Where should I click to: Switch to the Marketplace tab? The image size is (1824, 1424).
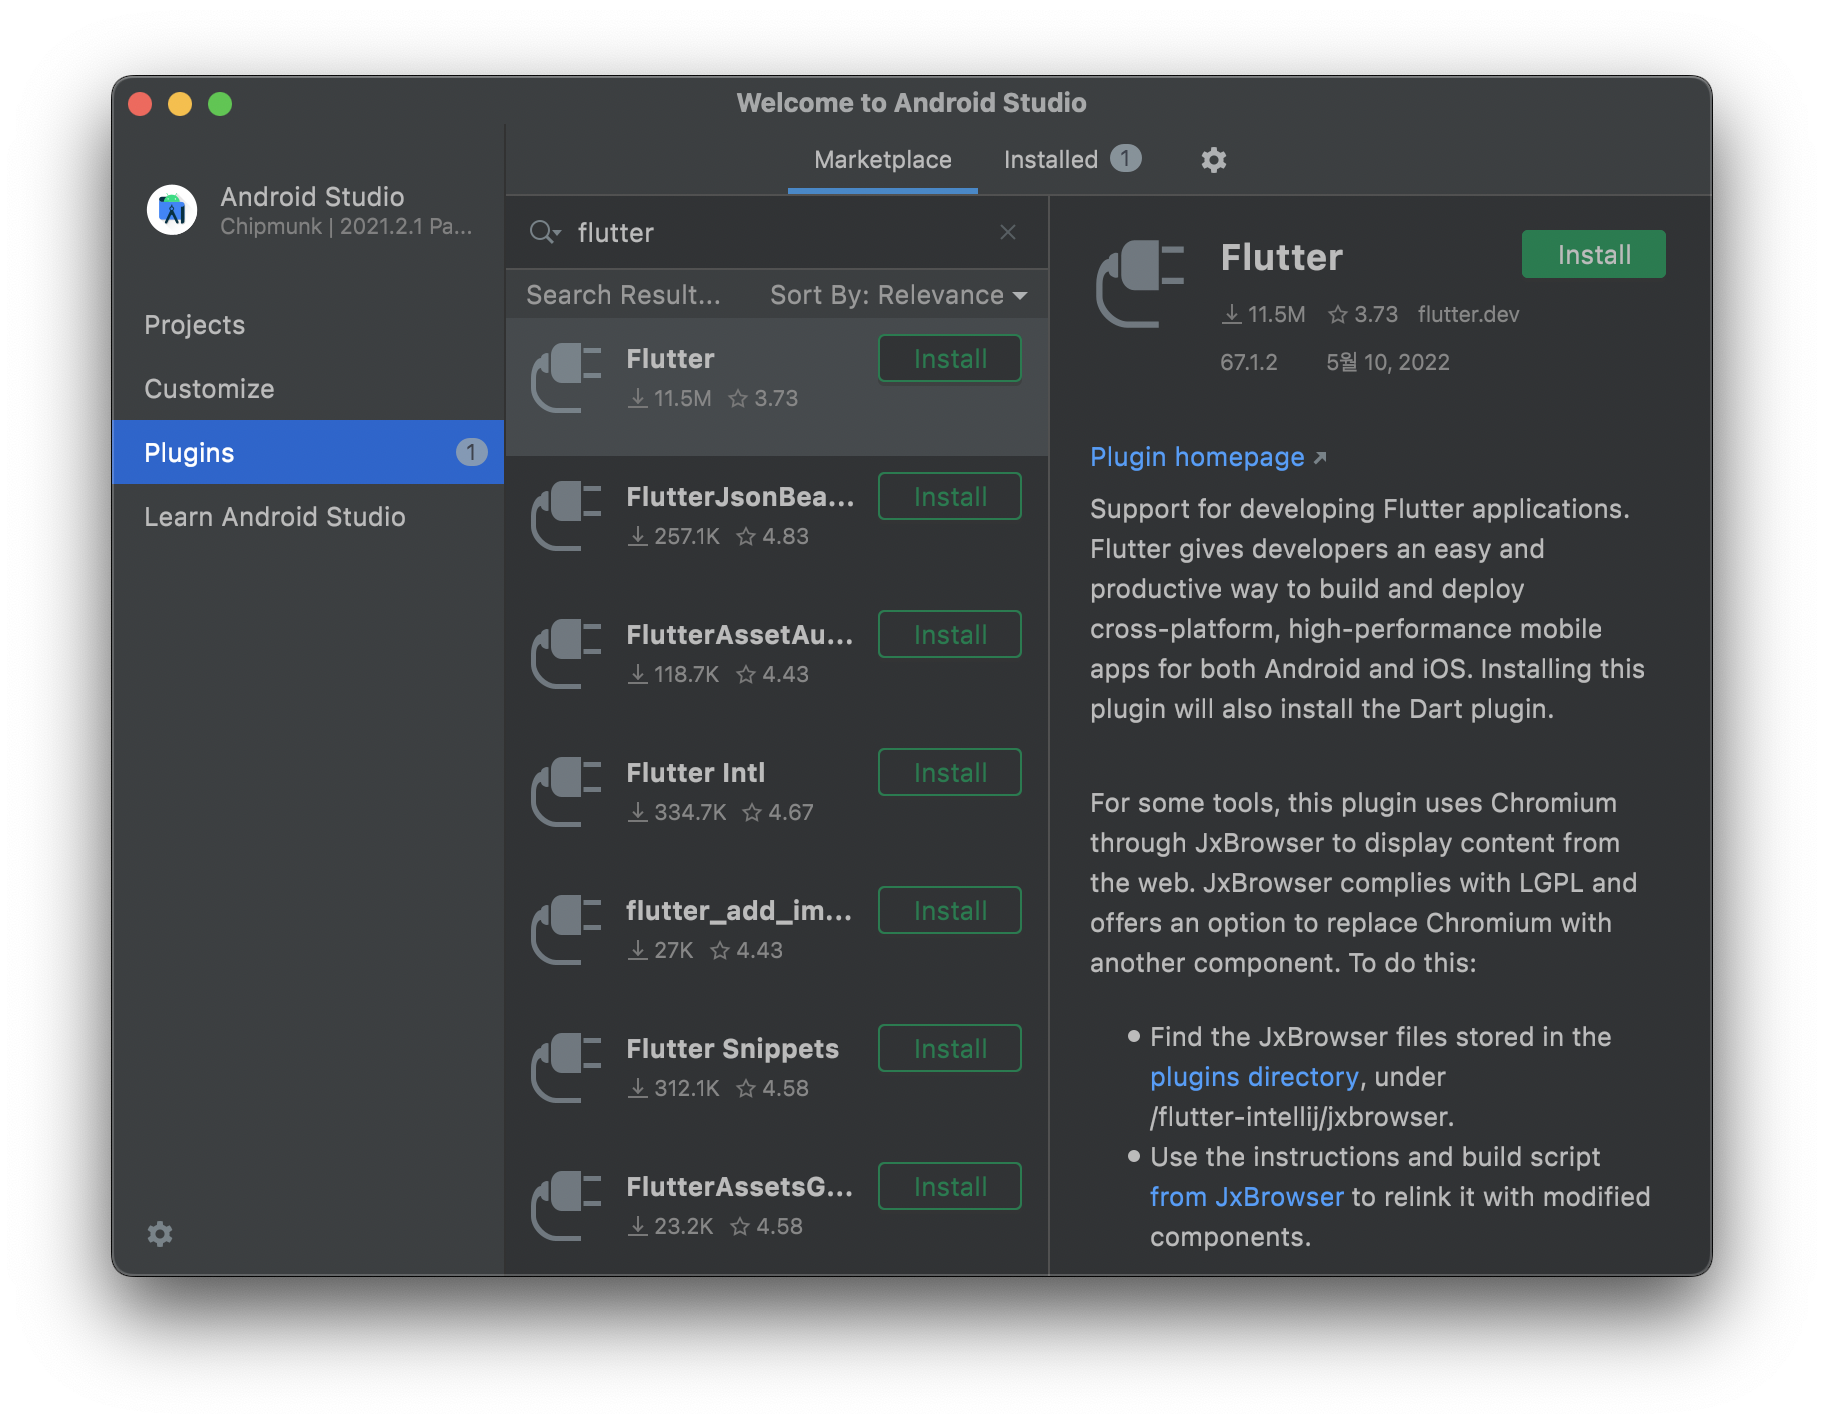883,160
